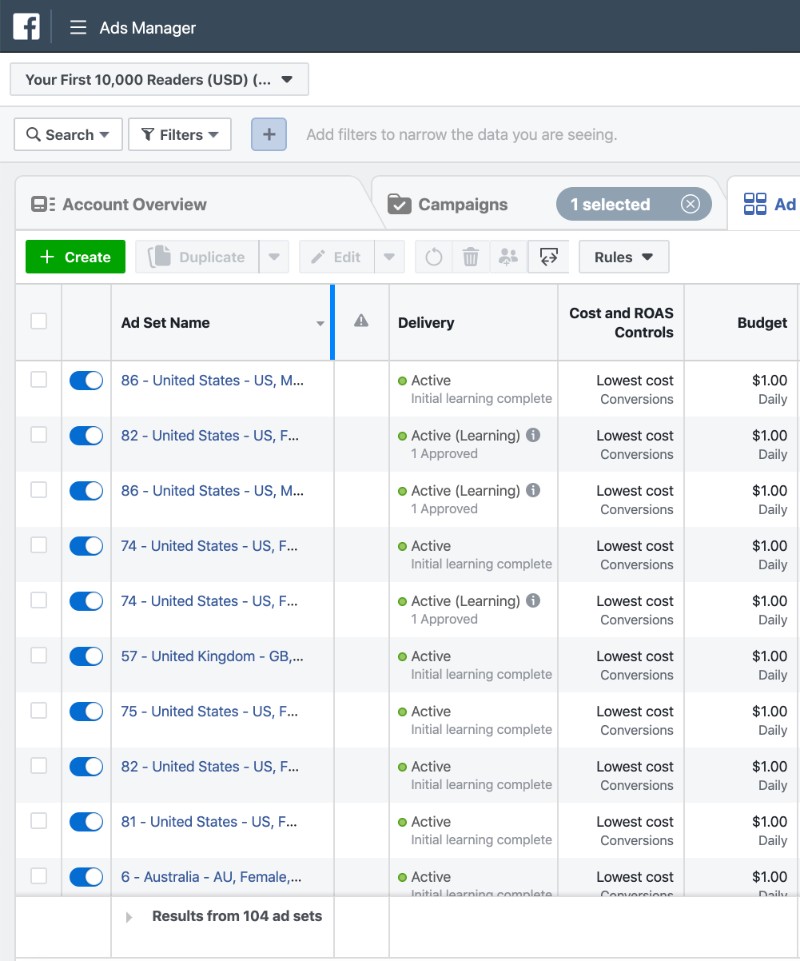This screenshot has height=961, width=800.
Task: Click the warning triangle column header
Action: (361, 321)
